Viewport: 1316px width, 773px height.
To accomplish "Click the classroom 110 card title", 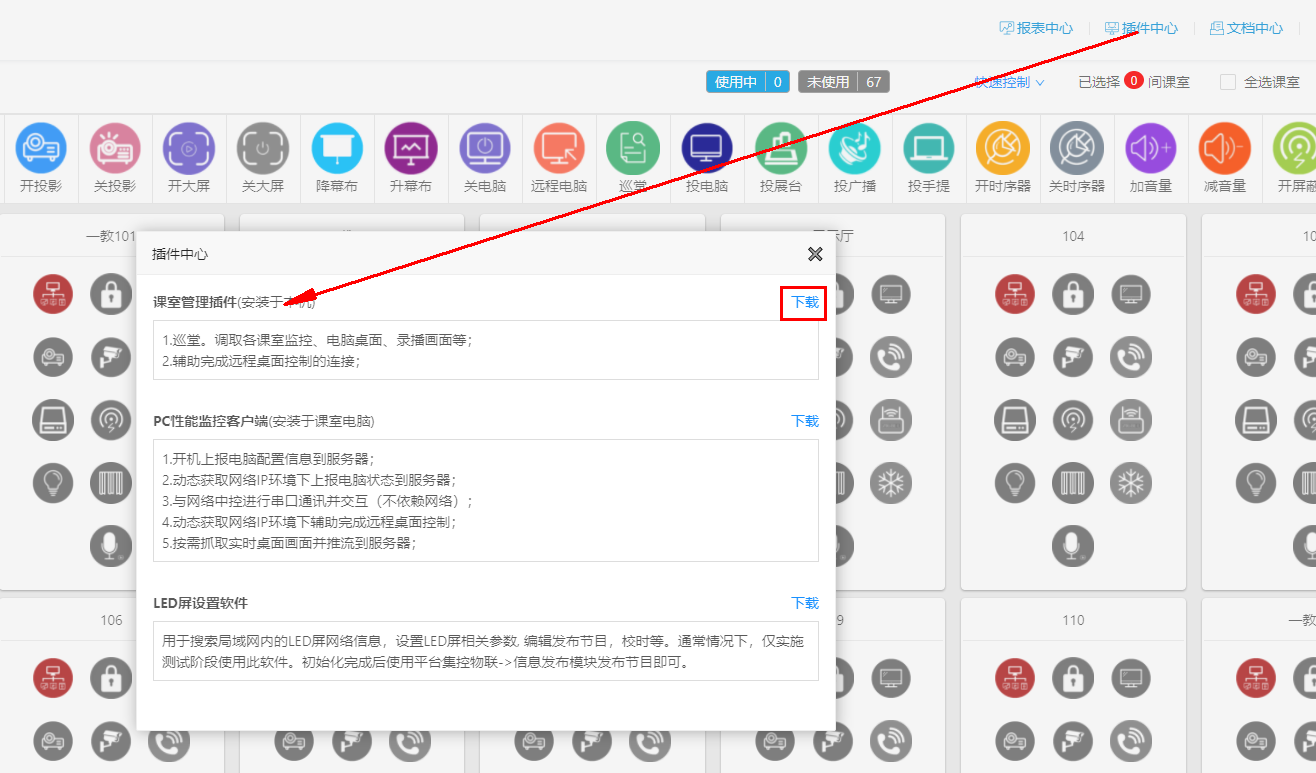I will coord(1073,620).
